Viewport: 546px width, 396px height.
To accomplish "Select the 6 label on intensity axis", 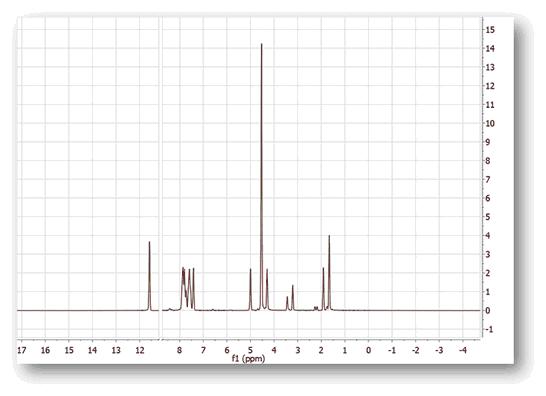I will 488,198.
